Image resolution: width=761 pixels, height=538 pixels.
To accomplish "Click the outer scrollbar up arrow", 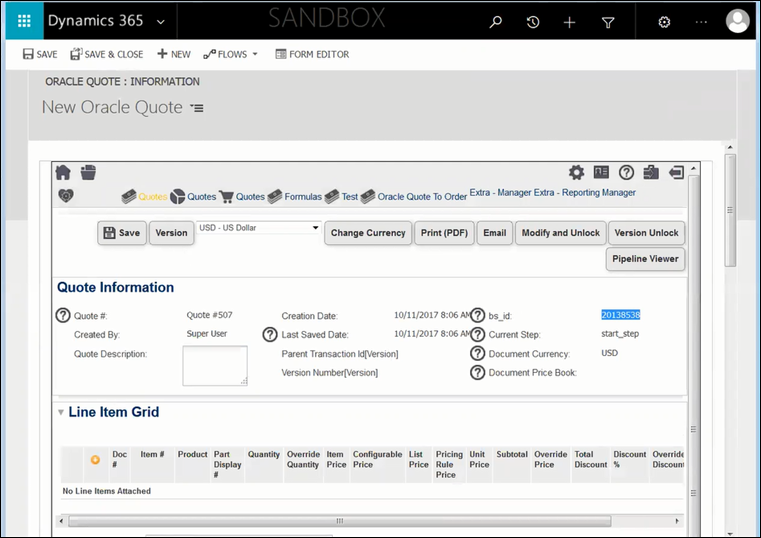I will (729, 147).
